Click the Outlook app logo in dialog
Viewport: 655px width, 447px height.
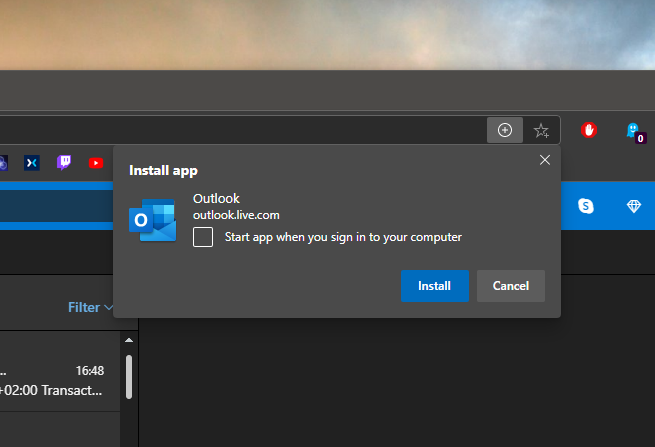[152, 220]
